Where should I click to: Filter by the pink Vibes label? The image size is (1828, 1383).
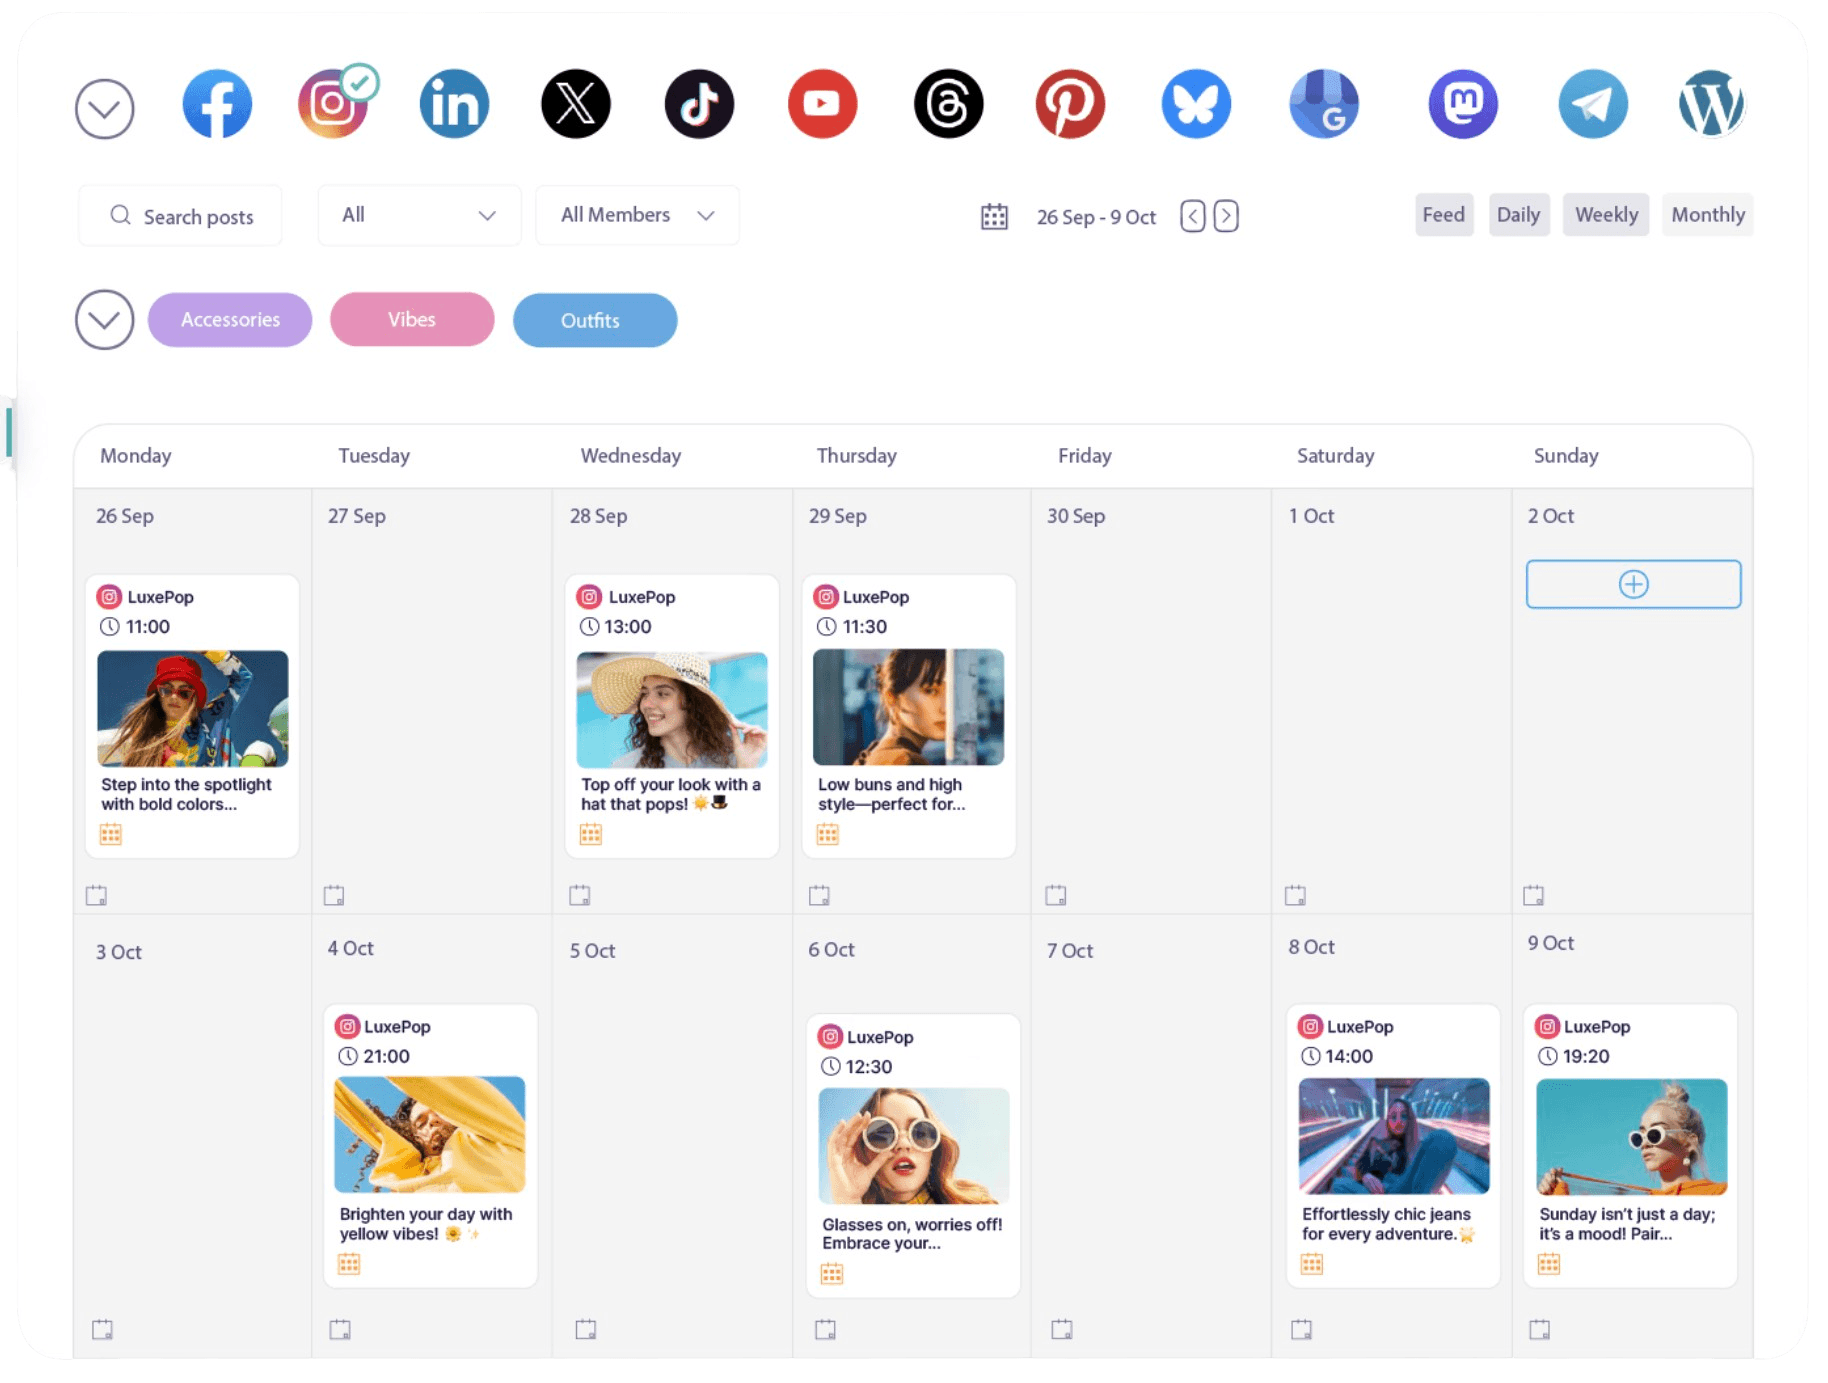tap(412, 320)
